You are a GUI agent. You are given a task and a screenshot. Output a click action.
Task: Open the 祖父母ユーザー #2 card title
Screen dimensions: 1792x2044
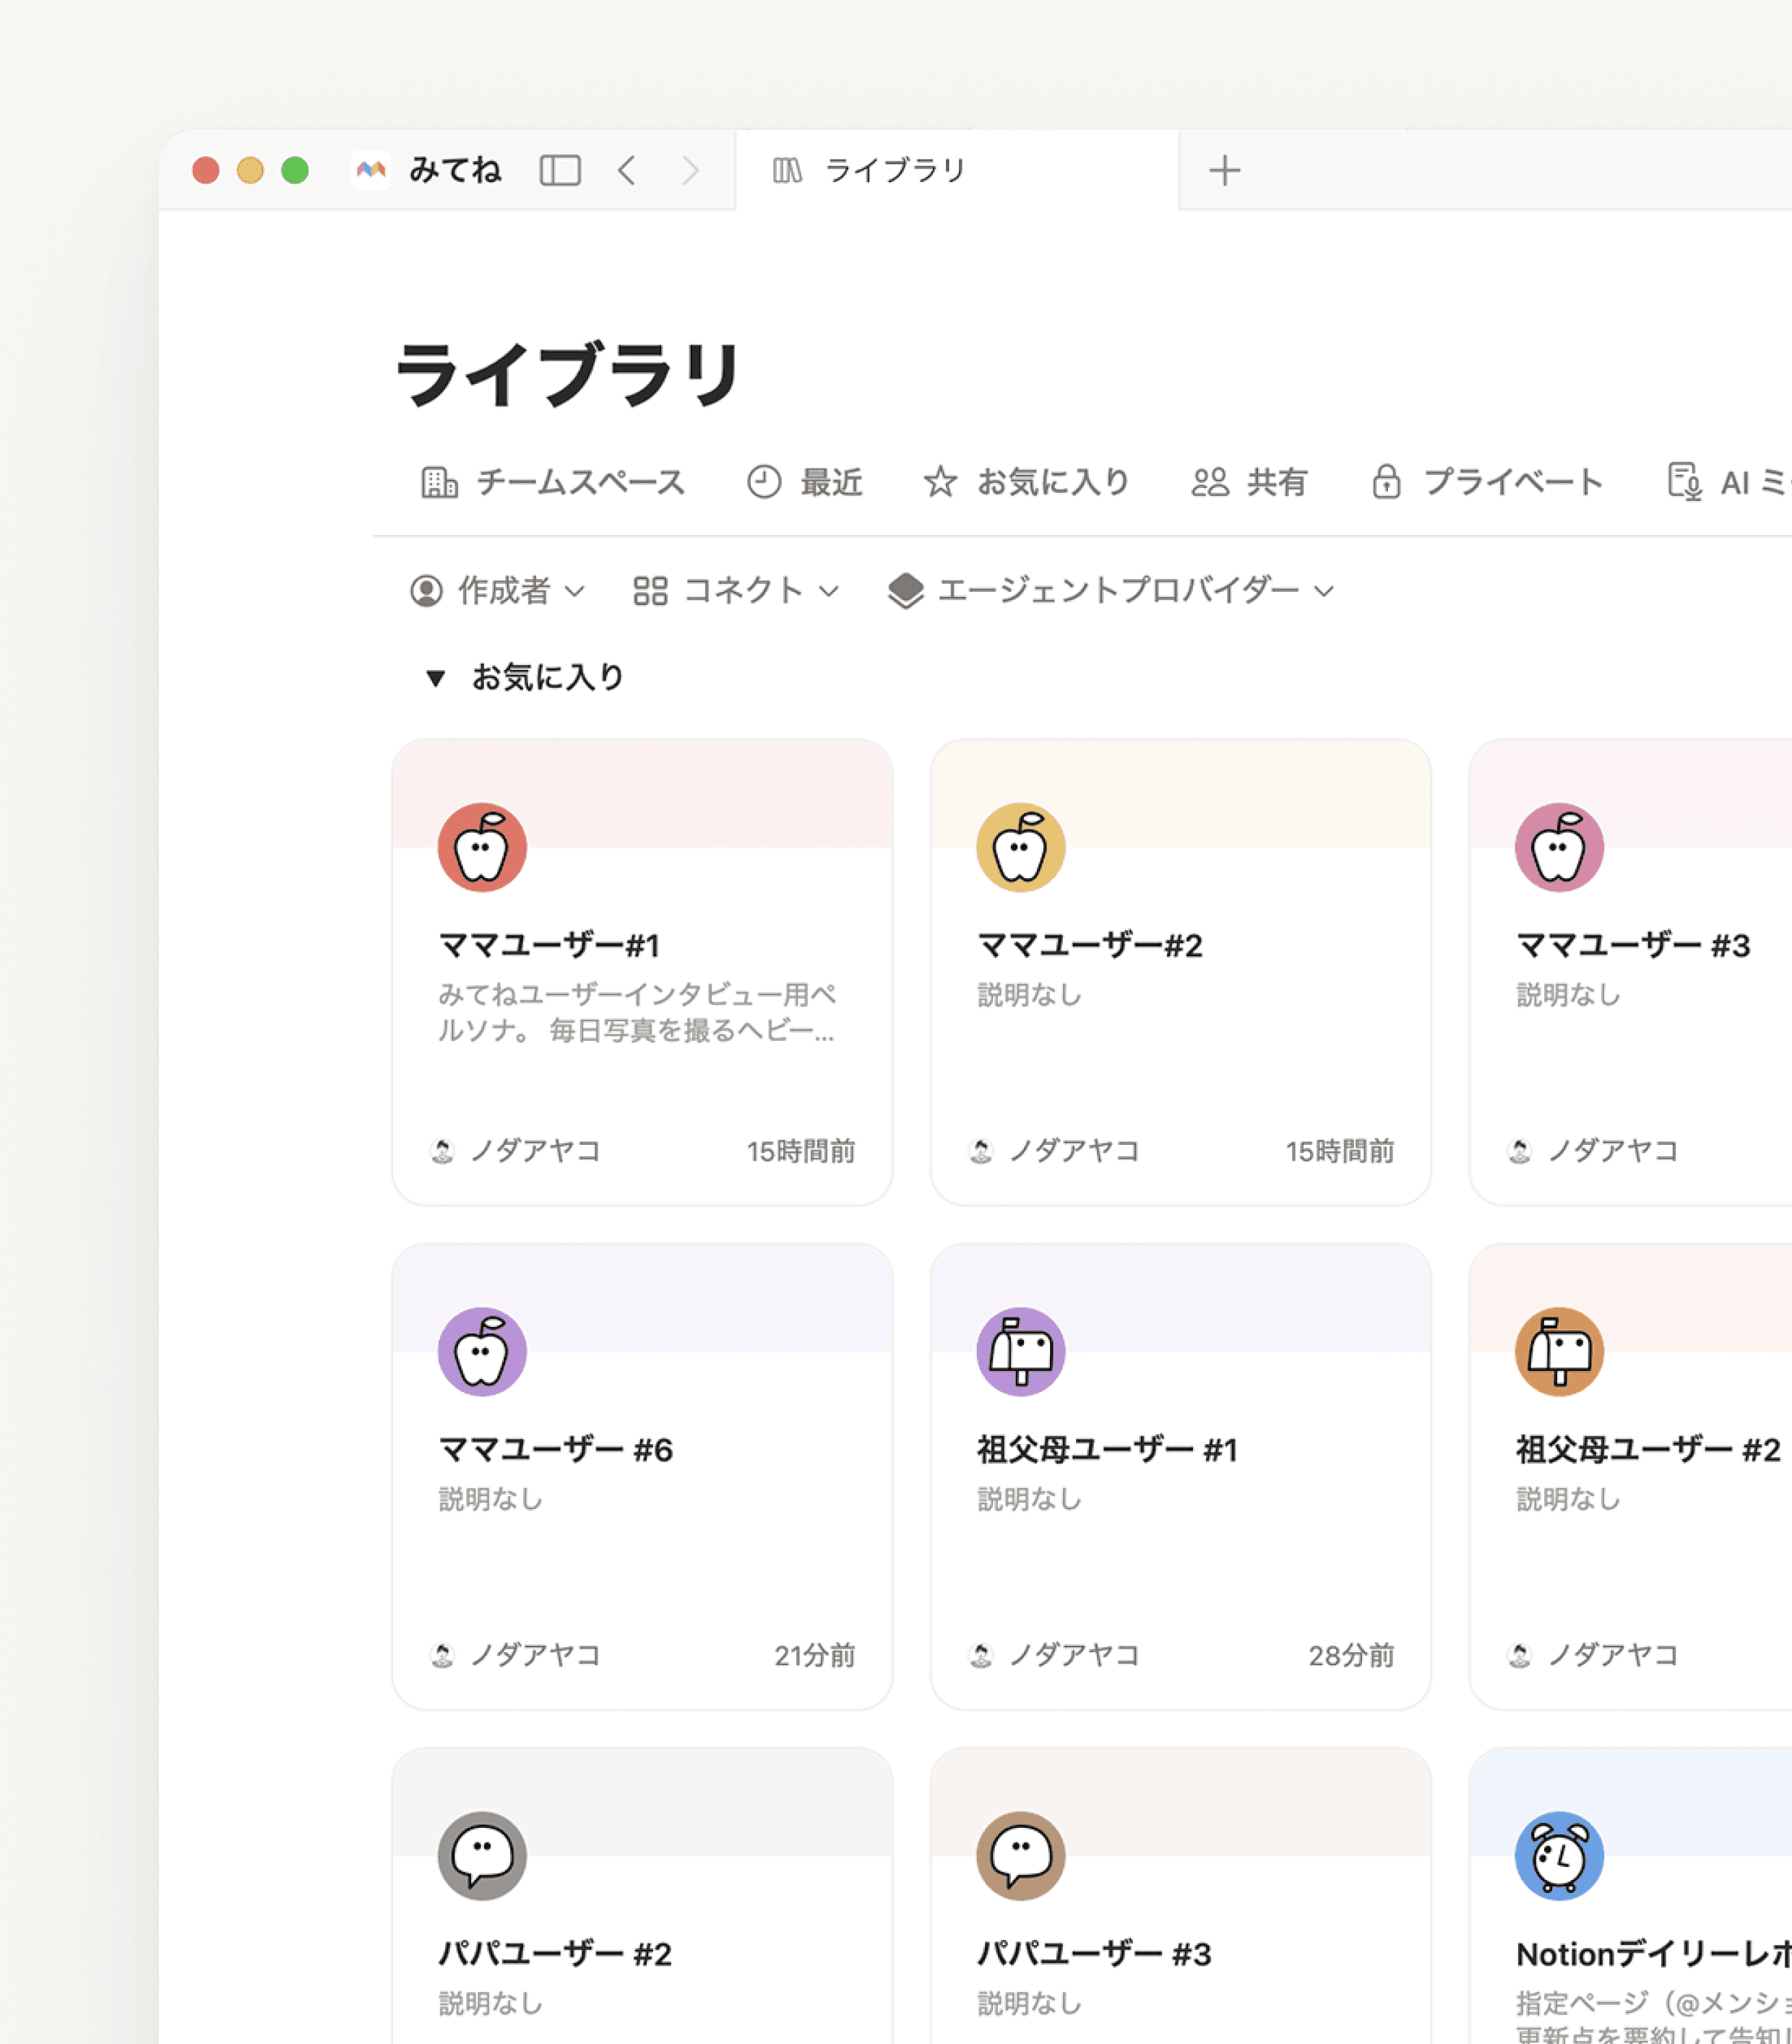(x=1648, y=1449)
